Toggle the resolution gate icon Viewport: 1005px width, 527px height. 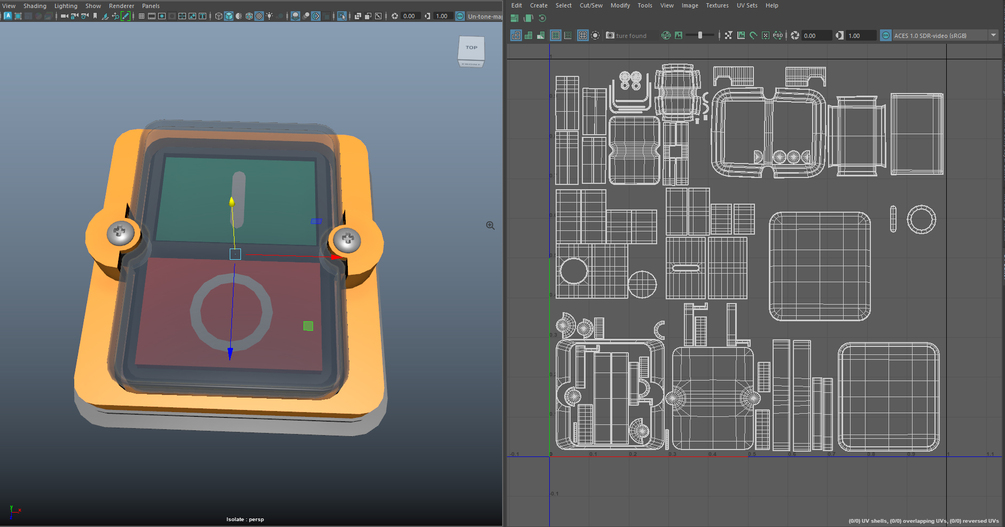pos(162,16)
